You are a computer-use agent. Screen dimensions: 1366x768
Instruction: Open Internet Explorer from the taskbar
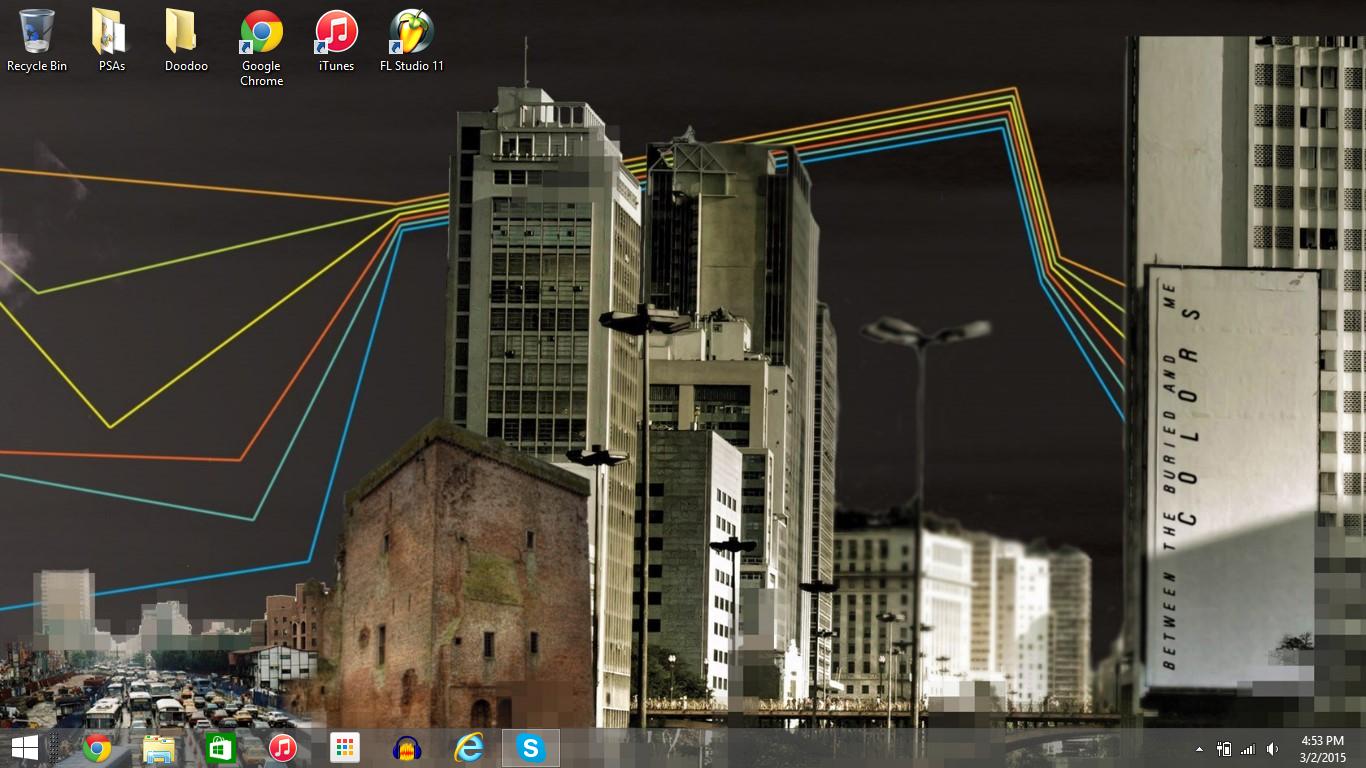pos(468,748)
